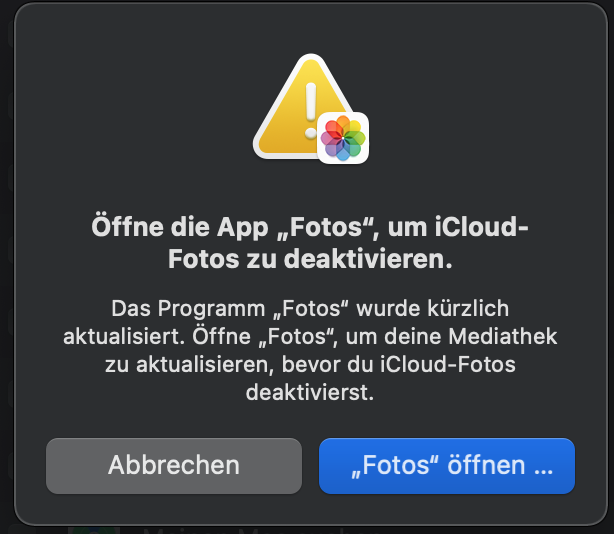
Task: Click the bold heading about iCloud-Fotos
Action: tap(308, 245)
